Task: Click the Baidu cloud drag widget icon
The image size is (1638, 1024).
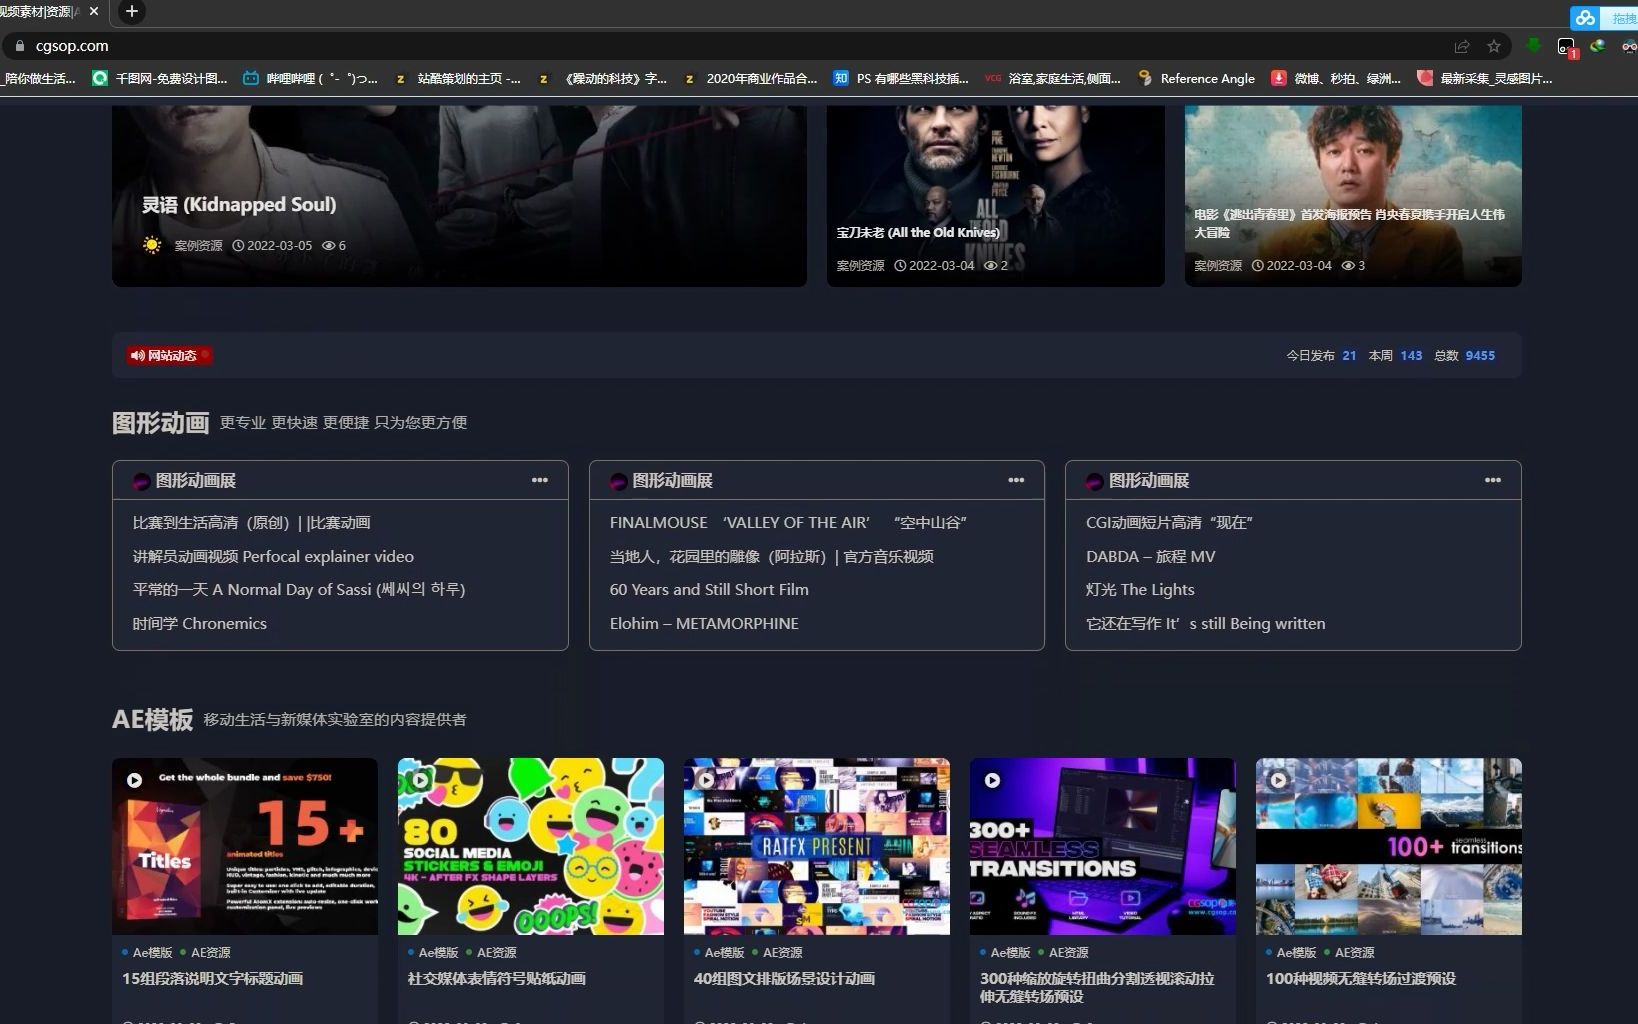Action: [1585, 18]
